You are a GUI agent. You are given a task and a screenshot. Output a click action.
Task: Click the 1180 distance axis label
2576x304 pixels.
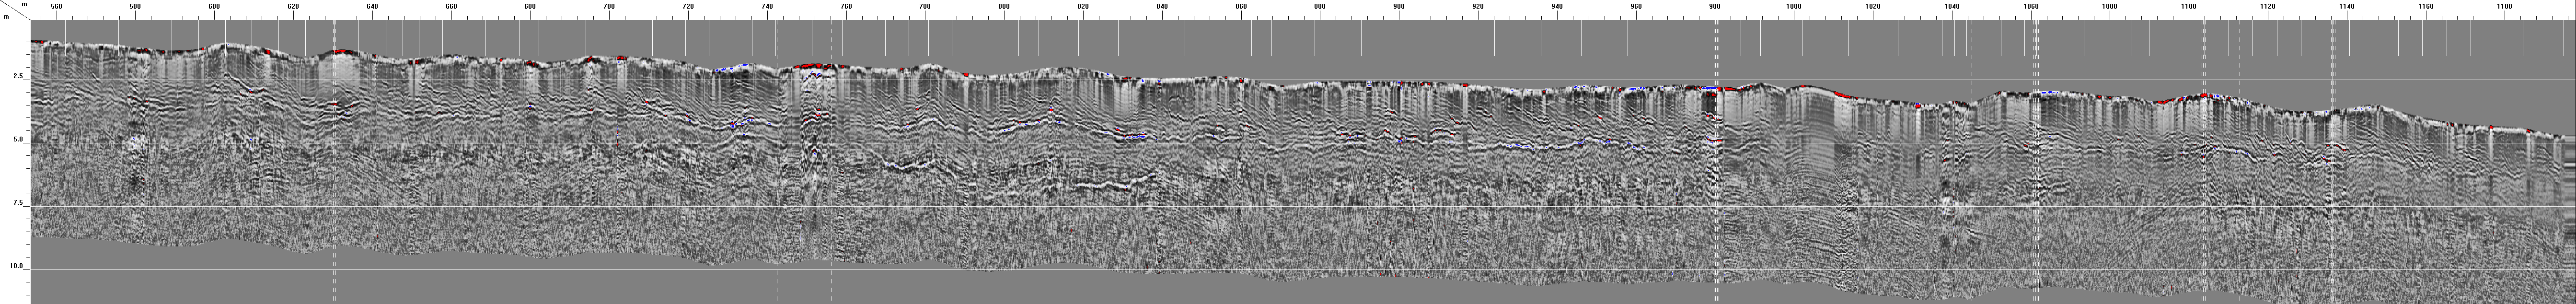tap(2505, 6)
